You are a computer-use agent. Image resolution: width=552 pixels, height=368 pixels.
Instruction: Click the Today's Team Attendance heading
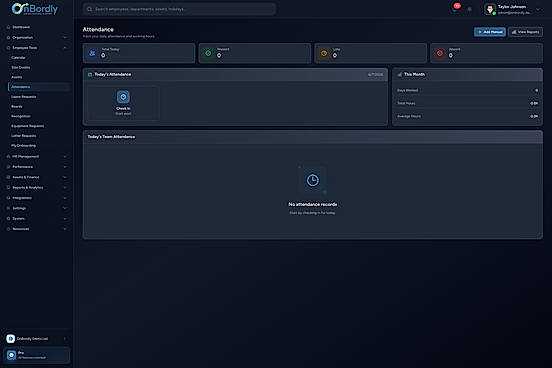[x=111, y=137]
